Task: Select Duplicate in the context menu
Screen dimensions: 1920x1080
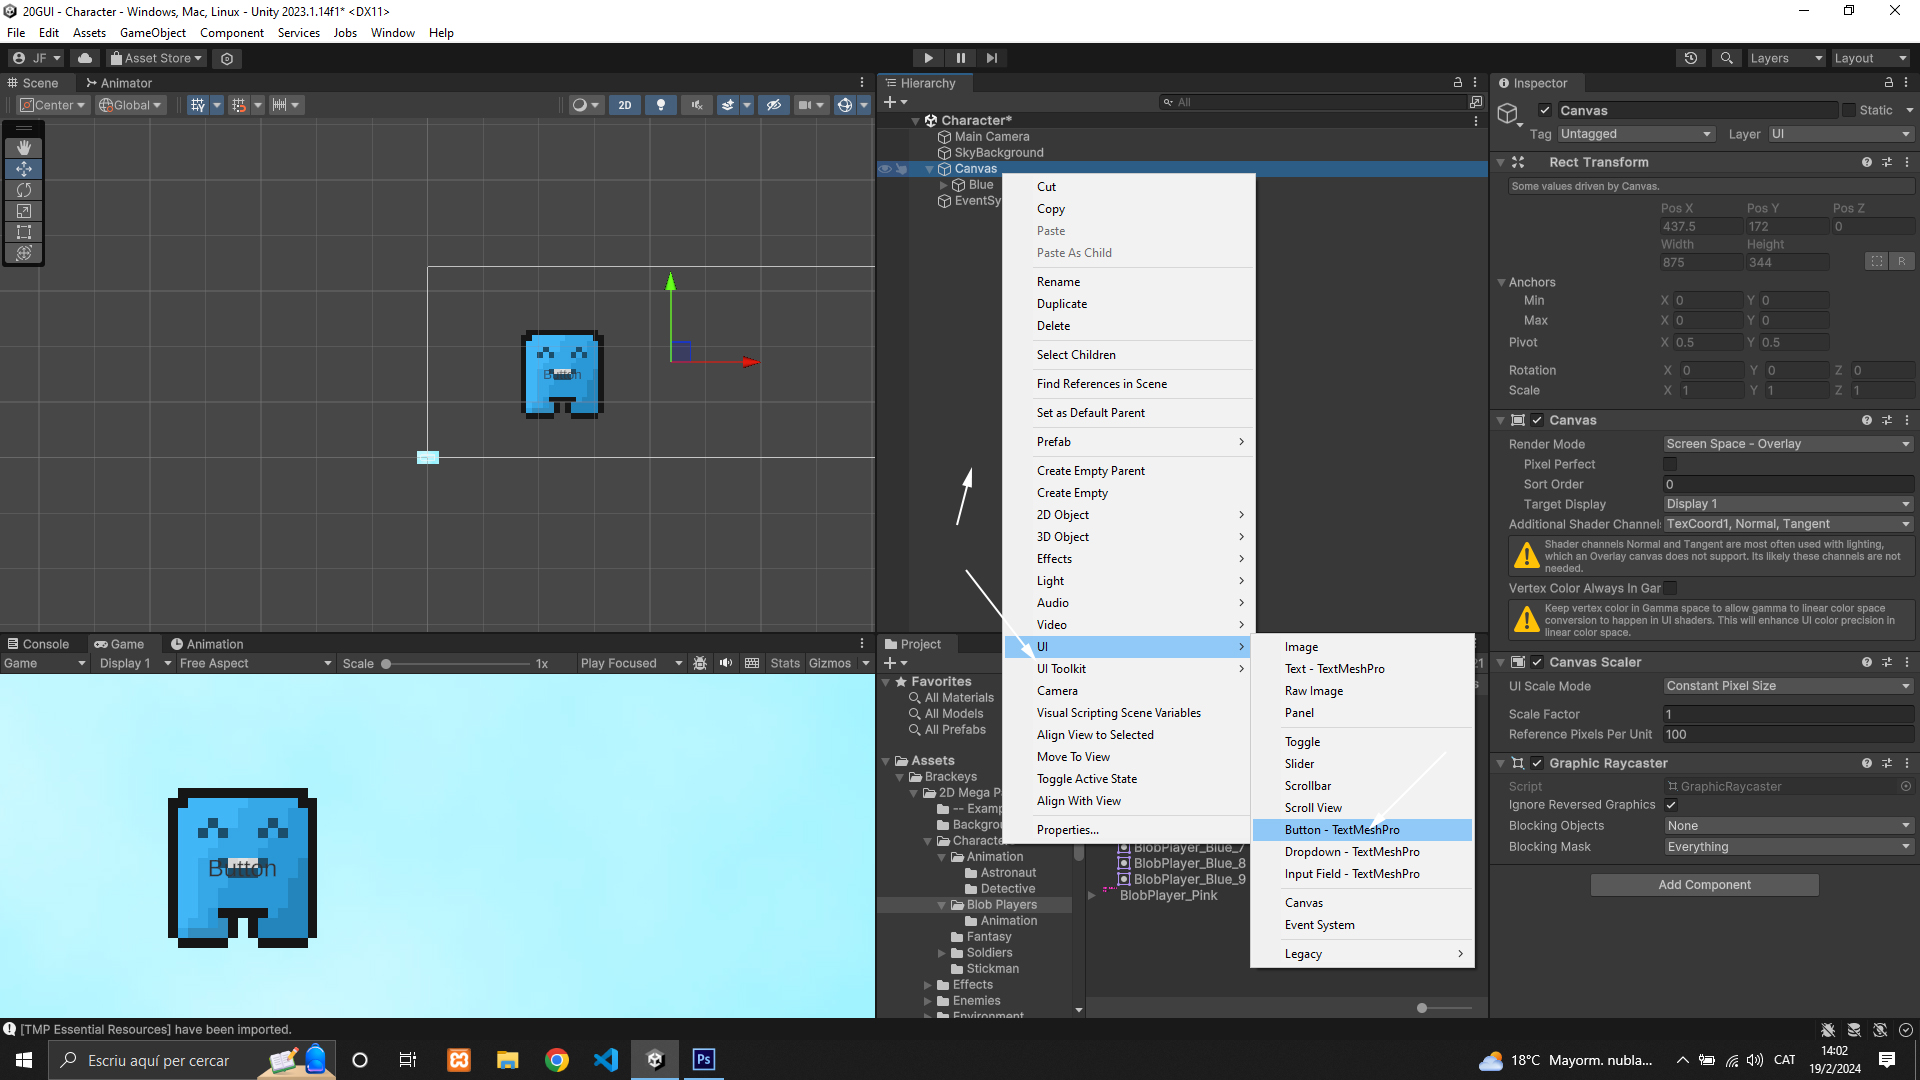Action: coord(1062,304)
